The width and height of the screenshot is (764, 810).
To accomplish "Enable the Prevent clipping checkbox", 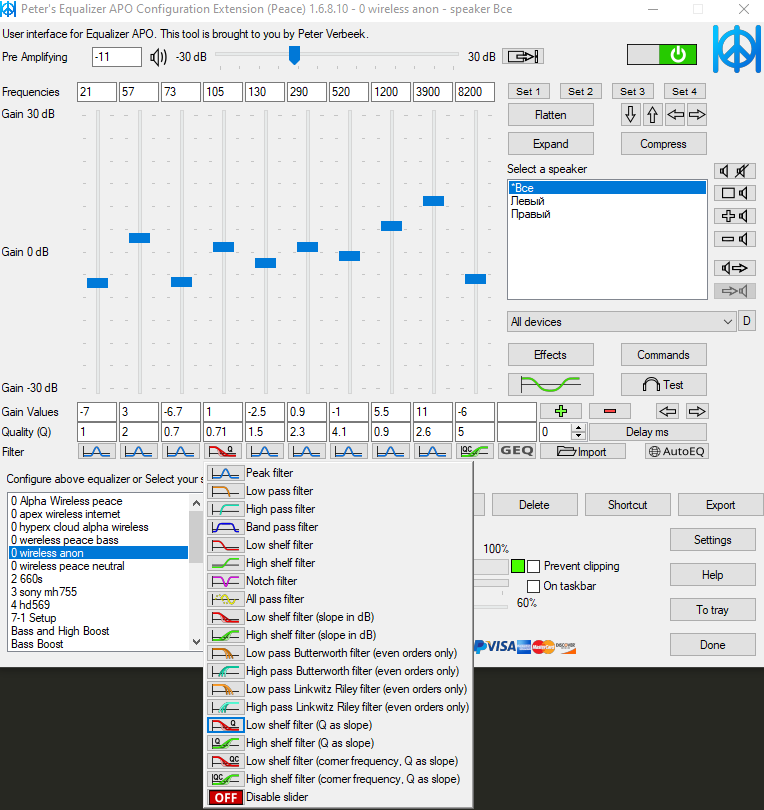I will click(534, 566).
